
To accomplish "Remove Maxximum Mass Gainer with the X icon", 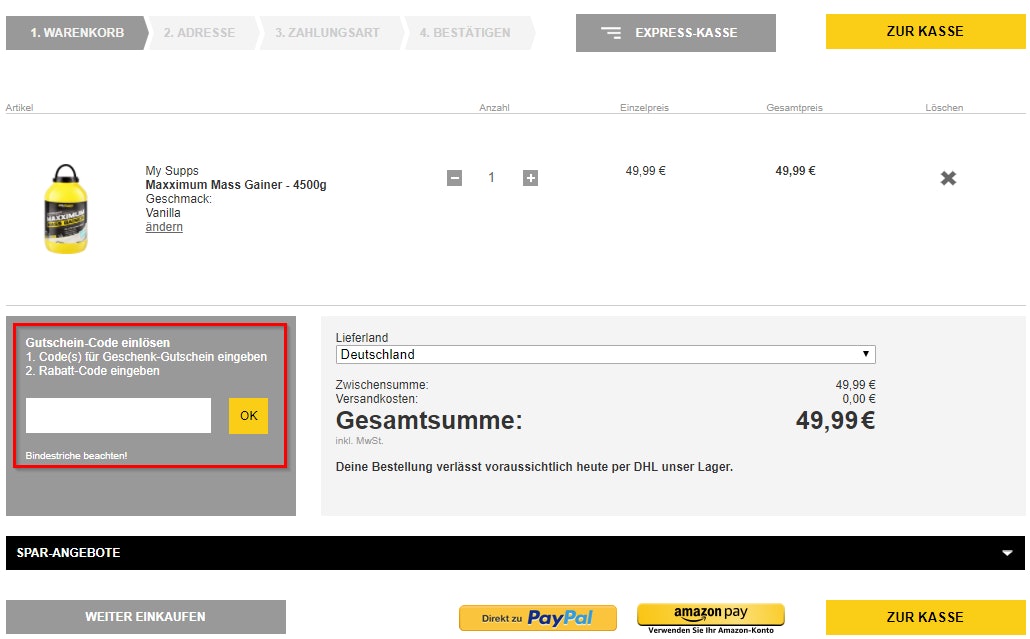I will (x=948, y=178).
